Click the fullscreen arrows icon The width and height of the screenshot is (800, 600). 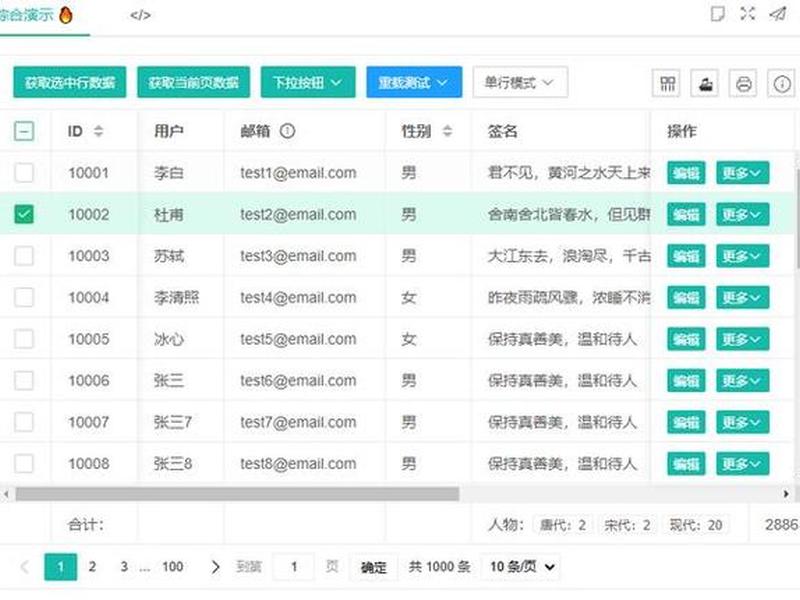(747, 14)
